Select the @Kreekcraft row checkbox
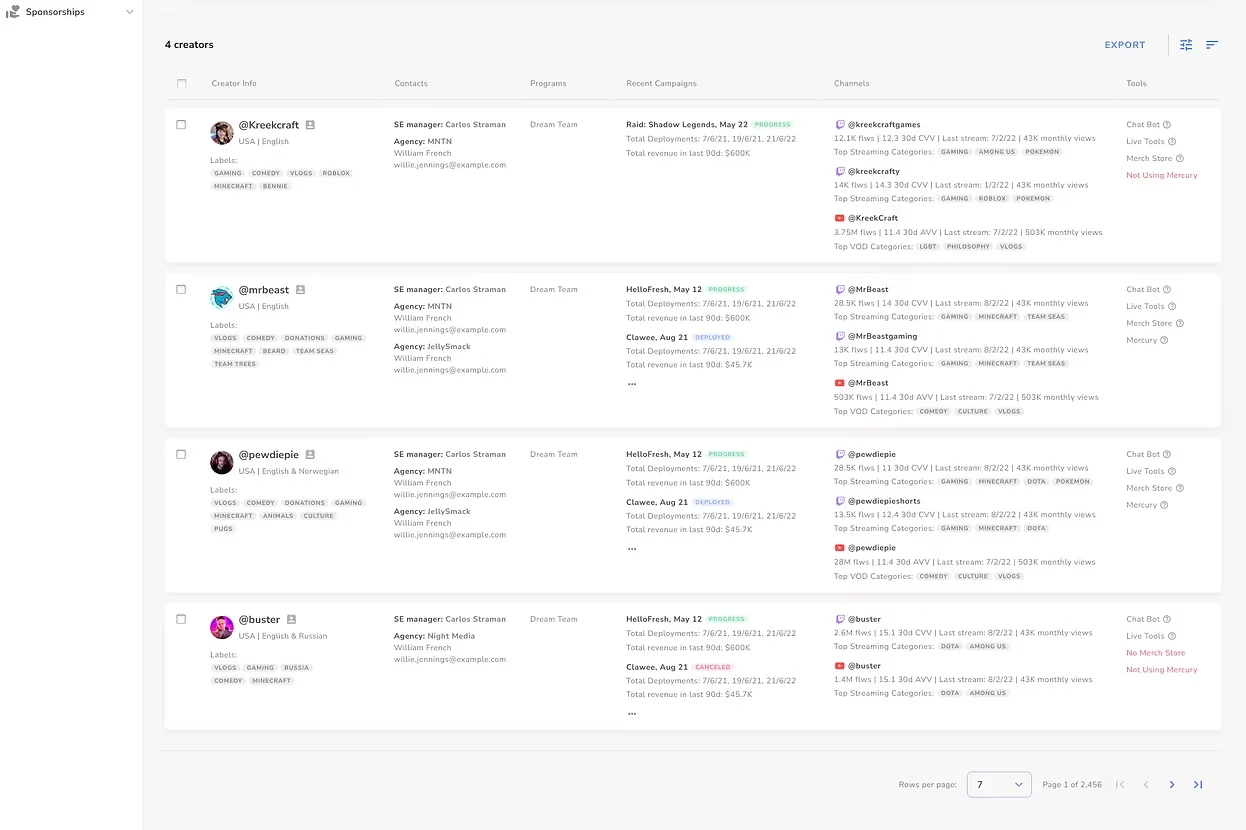 [x=181, y=125]
